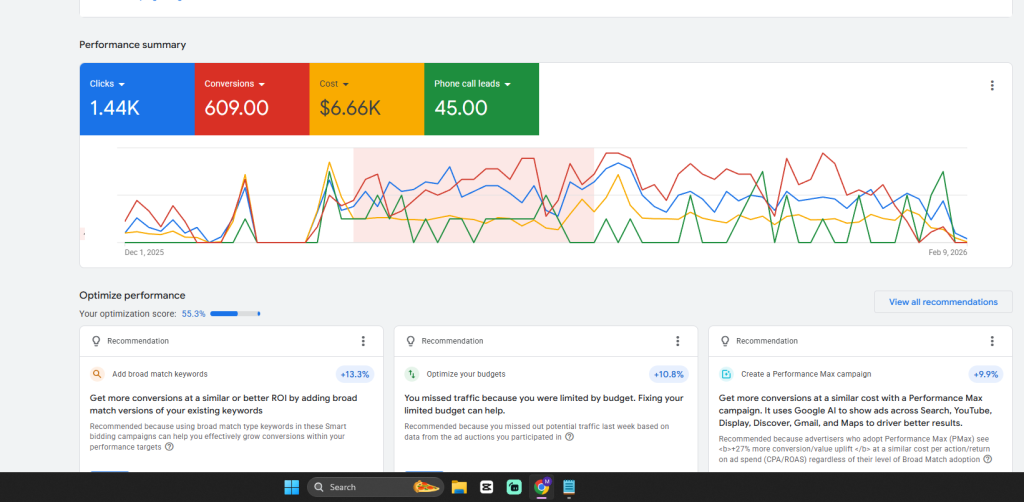
Task: Expand the Clicks metric dropdown
Action: [122, 84]
